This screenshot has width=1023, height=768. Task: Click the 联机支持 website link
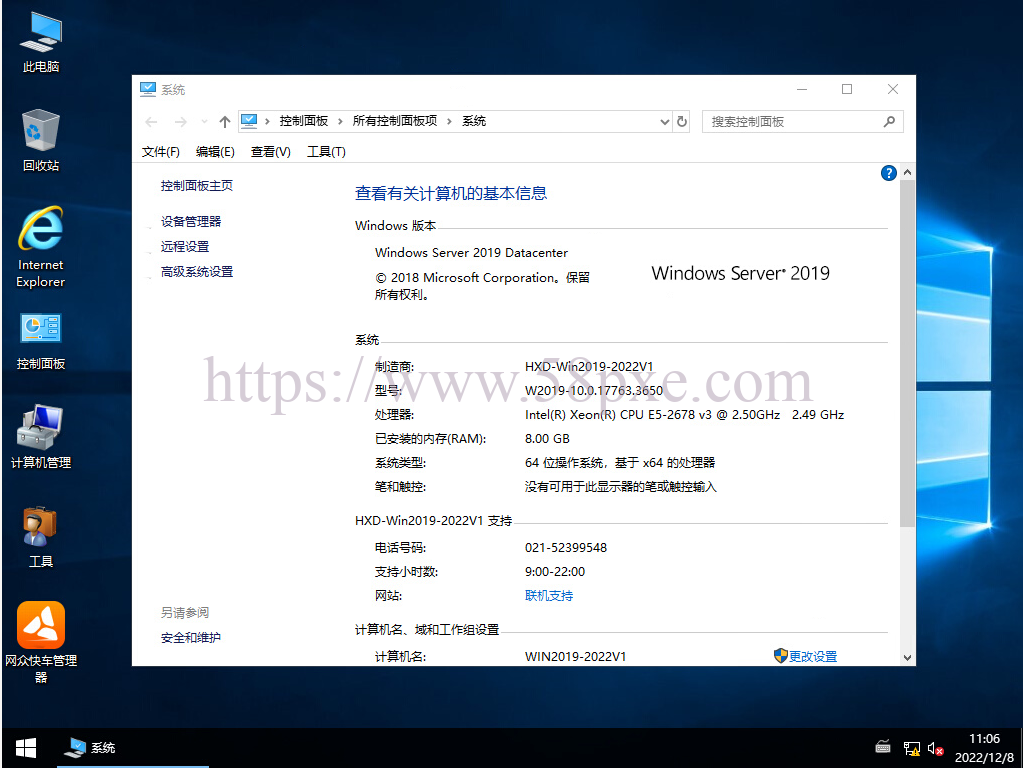pos(549,596)
